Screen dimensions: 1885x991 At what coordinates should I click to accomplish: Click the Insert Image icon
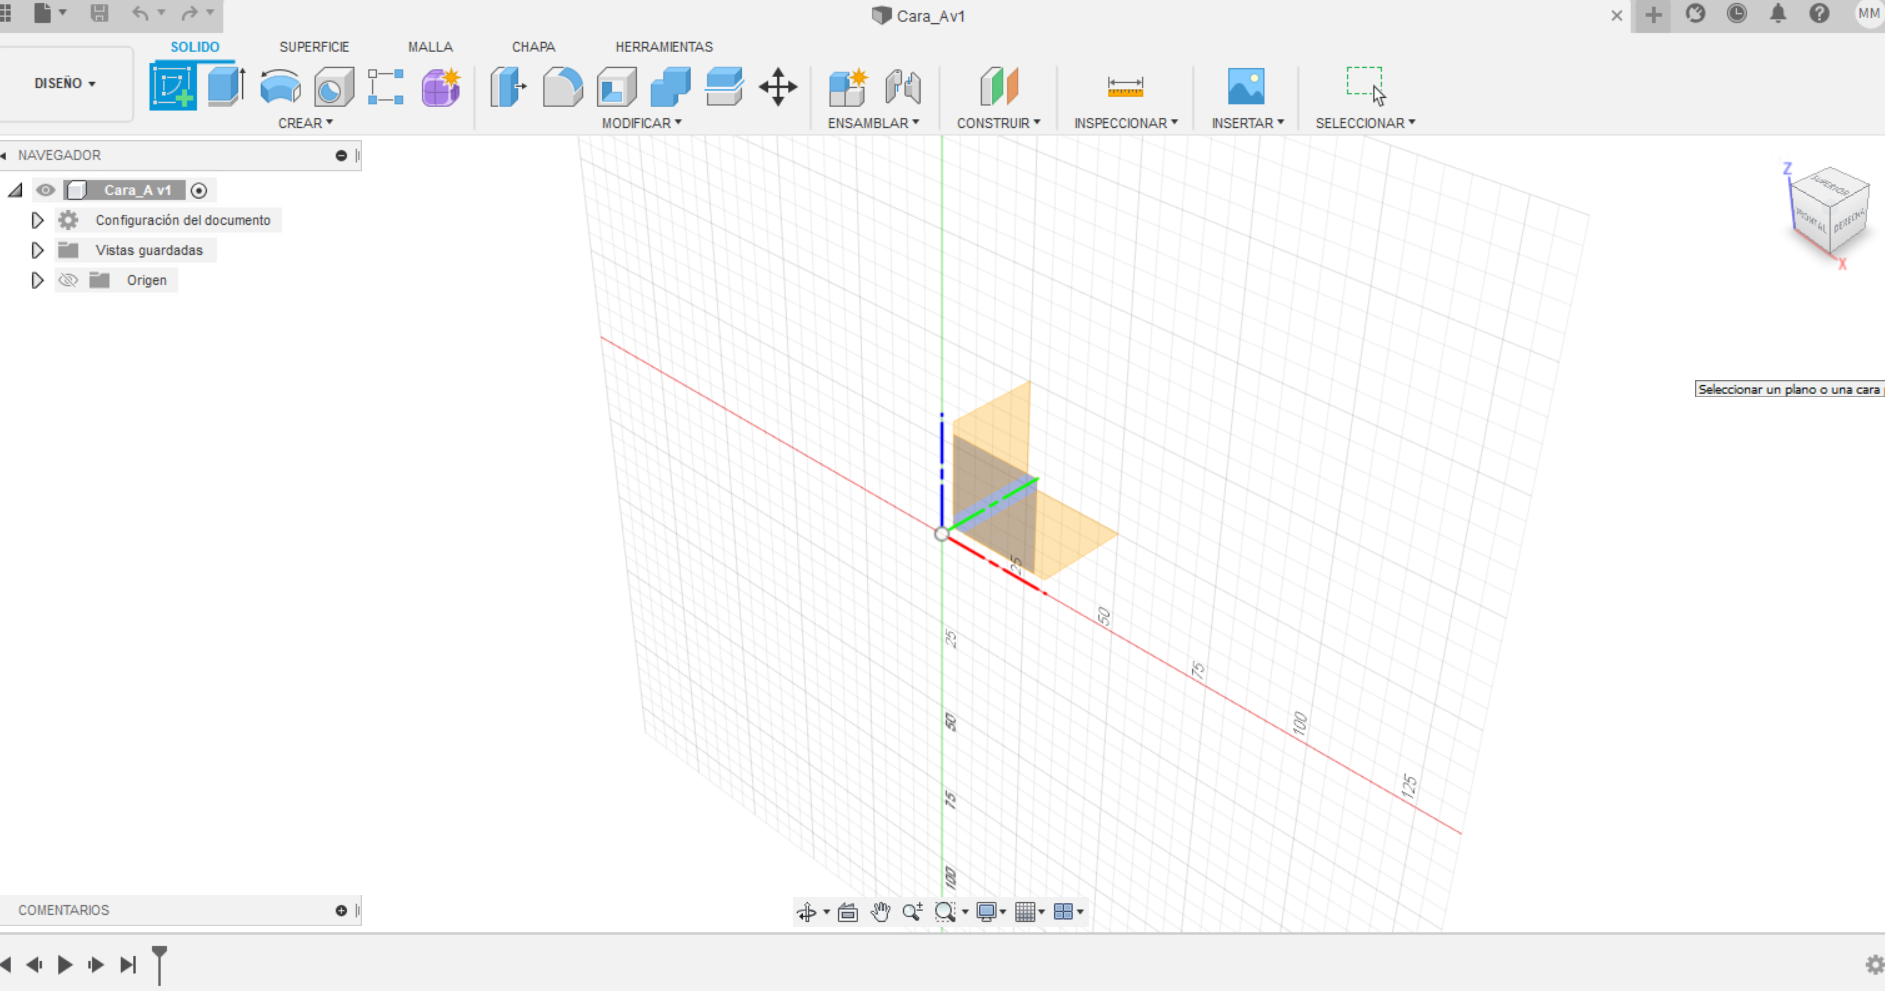click(x=1246, y=87)
